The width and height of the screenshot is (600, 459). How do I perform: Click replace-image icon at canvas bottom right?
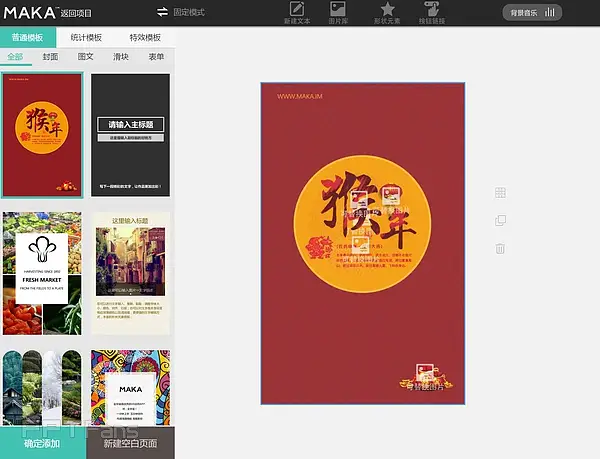tap(423, 372)
